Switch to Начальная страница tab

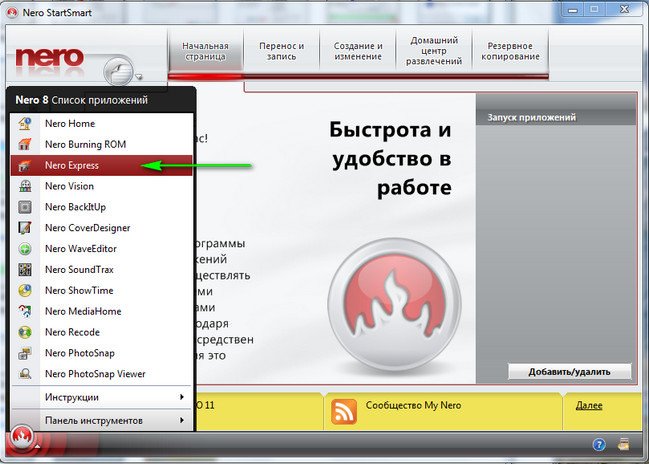205,51
